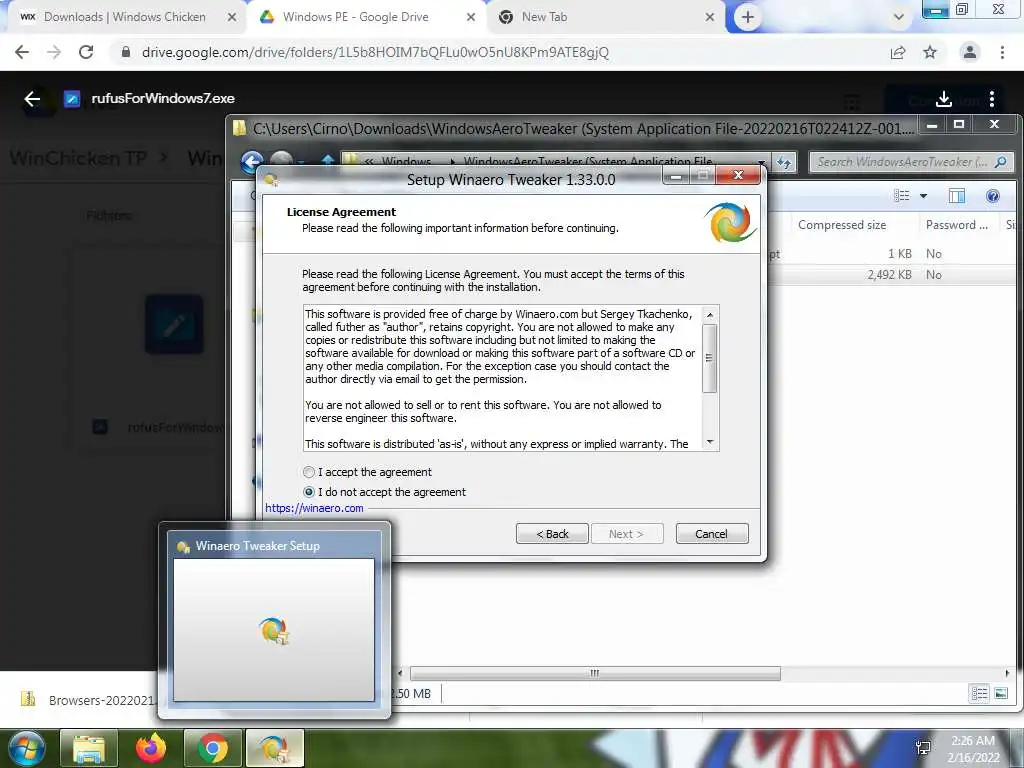This screenshot has height=768, width=1024.
Task: Open the Explorer address bar history dropdown
Action: tap(761, 162)
